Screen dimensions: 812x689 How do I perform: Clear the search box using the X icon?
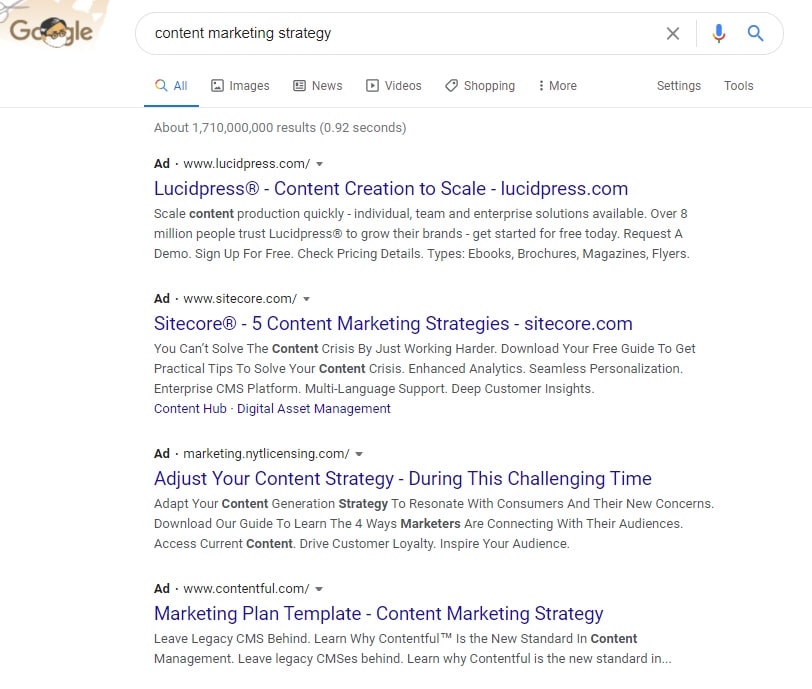coord(673,33)
